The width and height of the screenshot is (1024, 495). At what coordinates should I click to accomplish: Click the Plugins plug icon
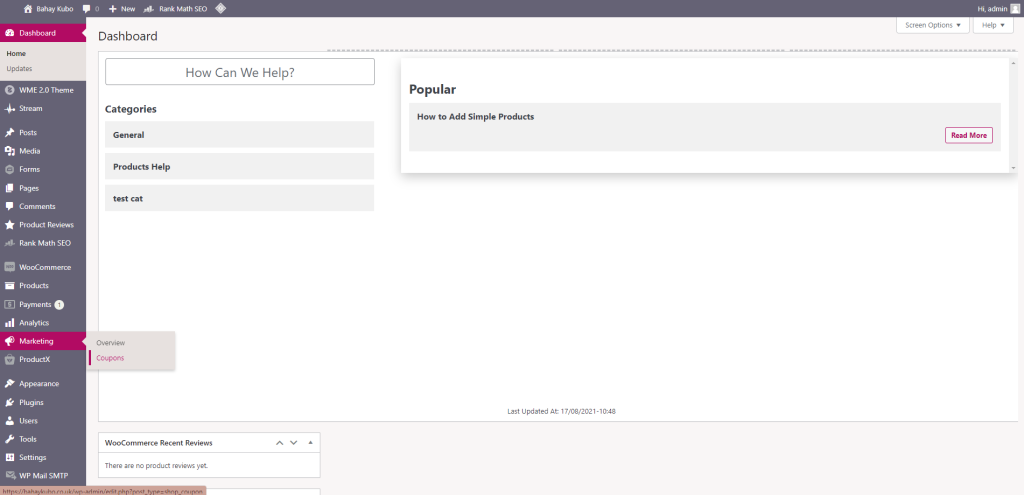pyautogui.click(x=9, y=402)
